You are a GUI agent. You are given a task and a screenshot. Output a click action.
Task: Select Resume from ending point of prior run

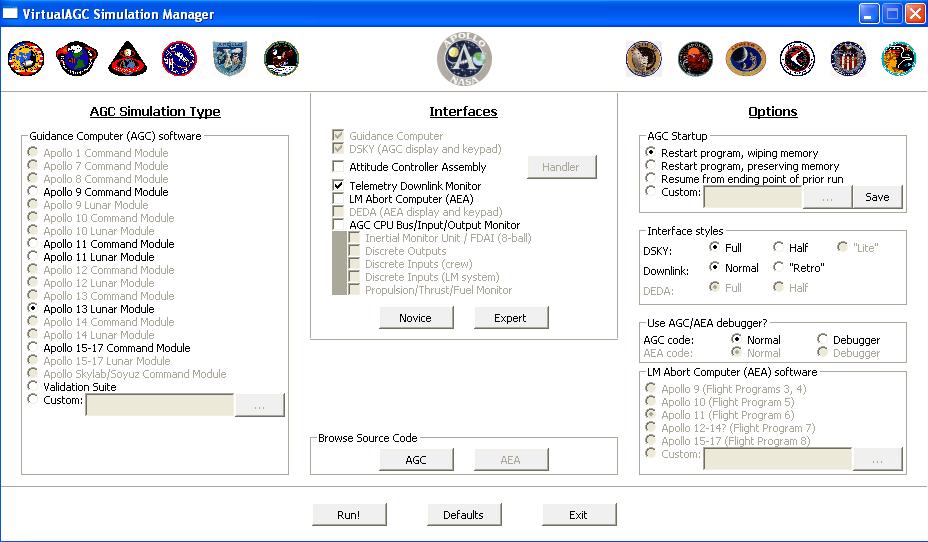[x=651, y=179]
